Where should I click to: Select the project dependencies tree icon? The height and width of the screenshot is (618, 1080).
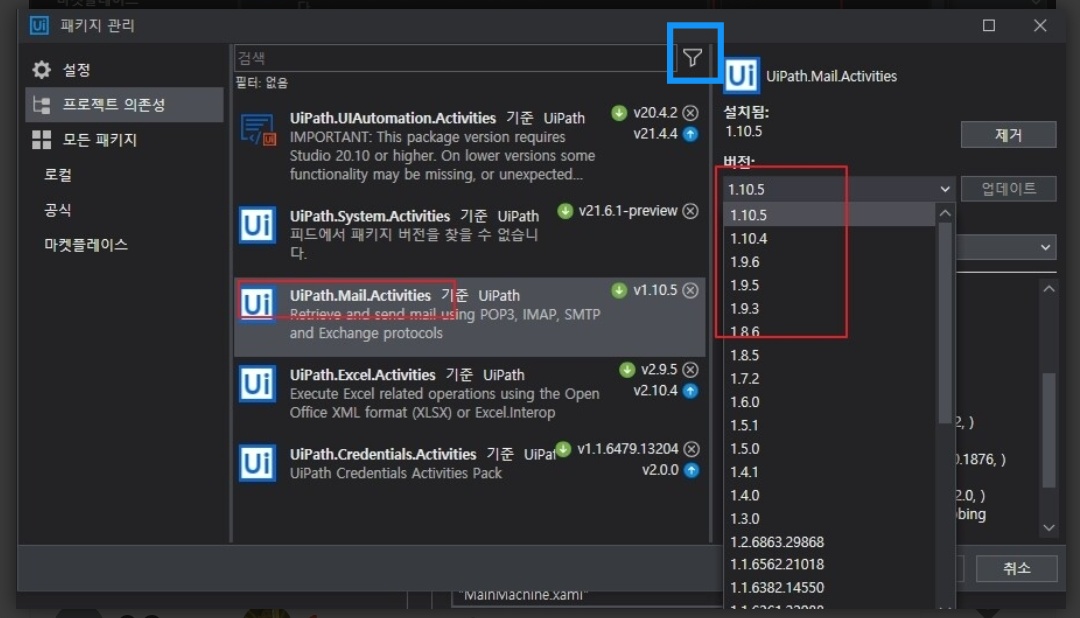(41, 105)
